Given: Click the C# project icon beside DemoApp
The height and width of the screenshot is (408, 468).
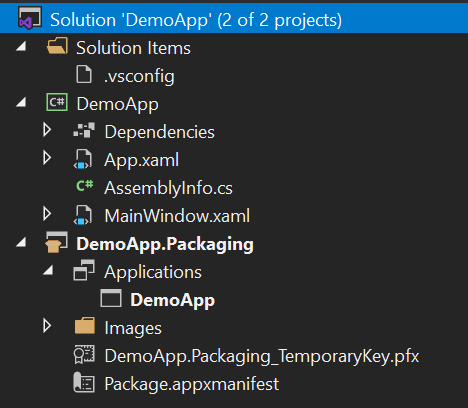Looking at the screenshot, I should coord(57,102).
